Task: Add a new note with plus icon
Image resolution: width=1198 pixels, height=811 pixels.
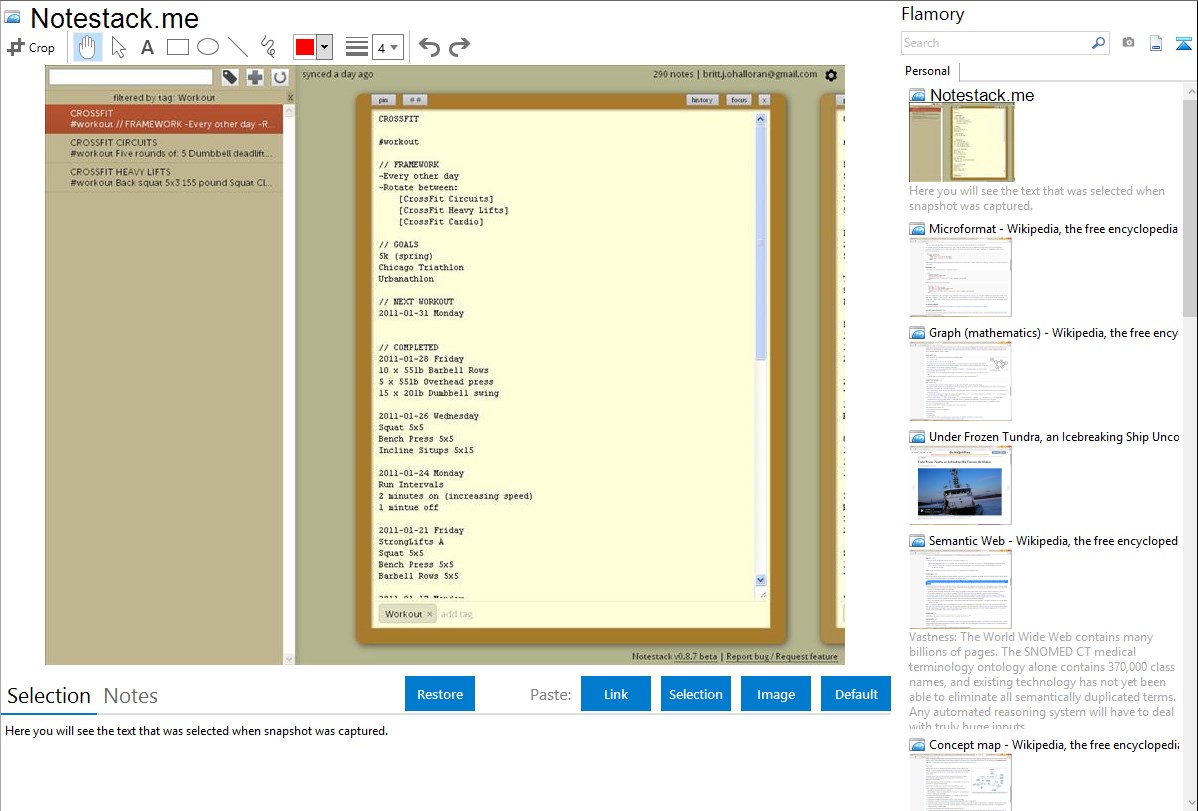Action: point(255,76)
